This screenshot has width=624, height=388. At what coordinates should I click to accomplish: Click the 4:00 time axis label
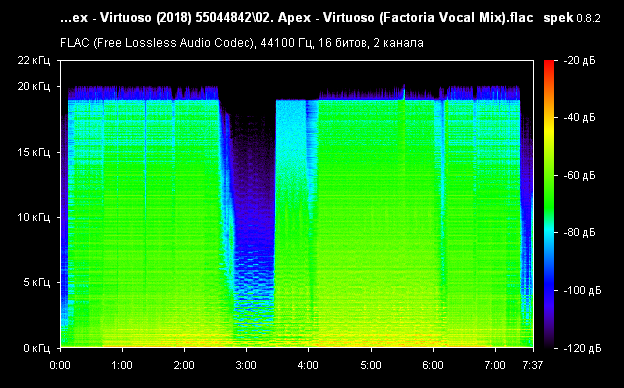pyautogui.click(x=308, y=365)
